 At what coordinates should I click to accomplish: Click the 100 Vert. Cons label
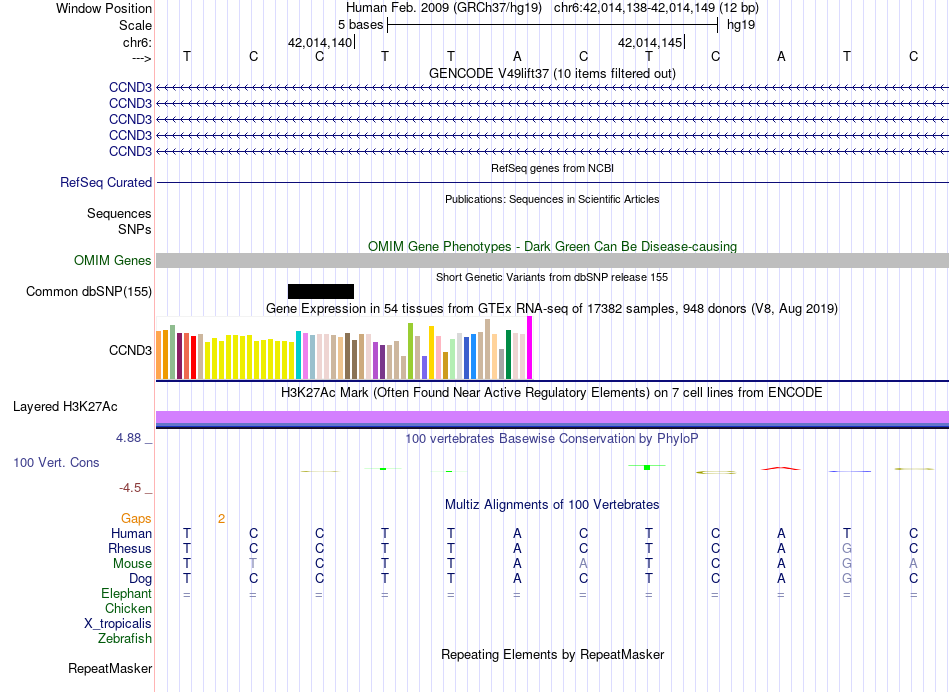pos(56,462)
